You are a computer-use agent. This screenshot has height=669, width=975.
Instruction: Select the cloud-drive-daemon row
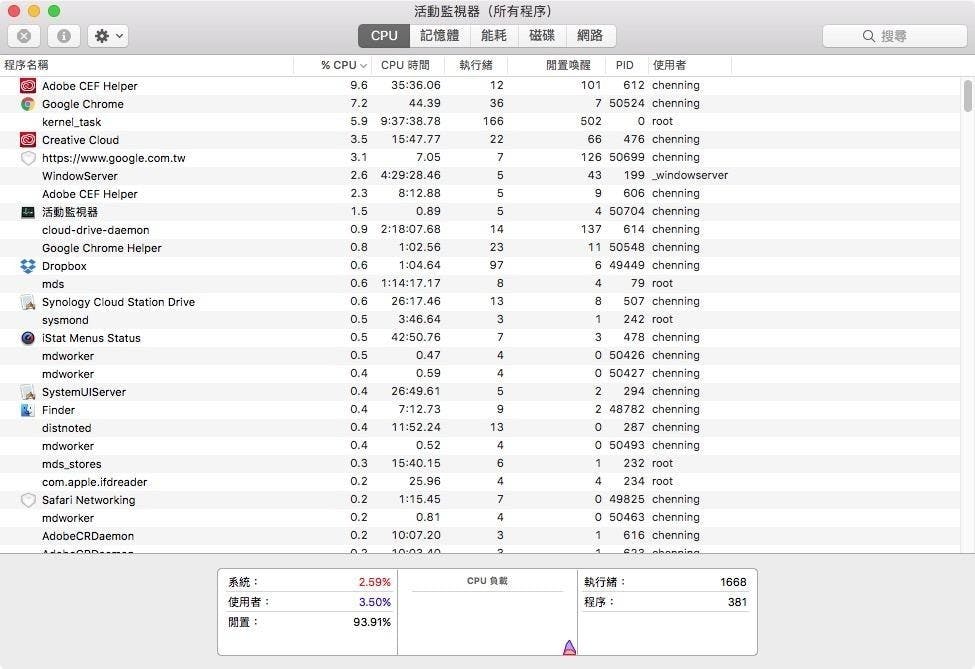[x=480, y=230]
